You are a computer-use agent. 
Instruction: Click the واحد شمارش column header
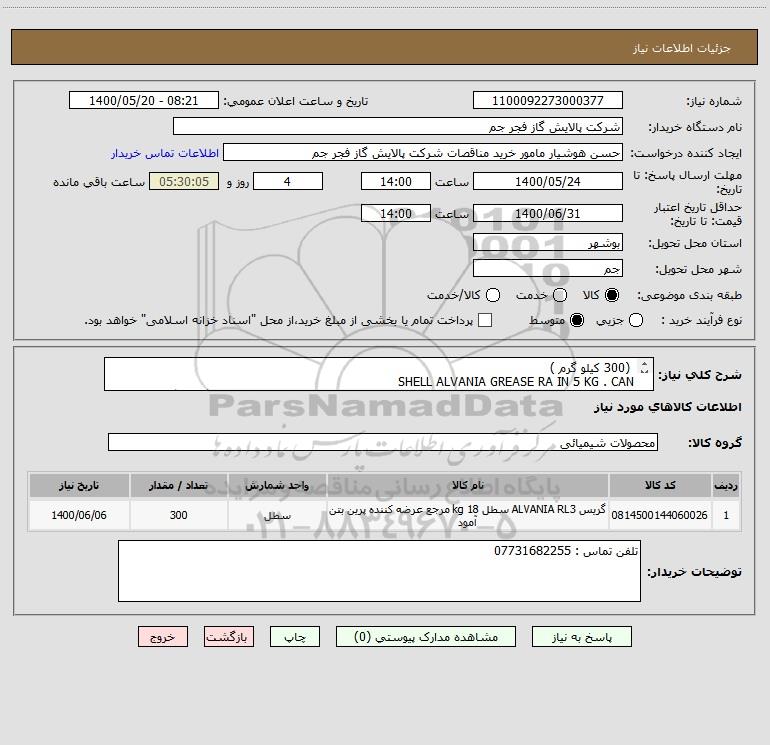[x=277, y=485]
